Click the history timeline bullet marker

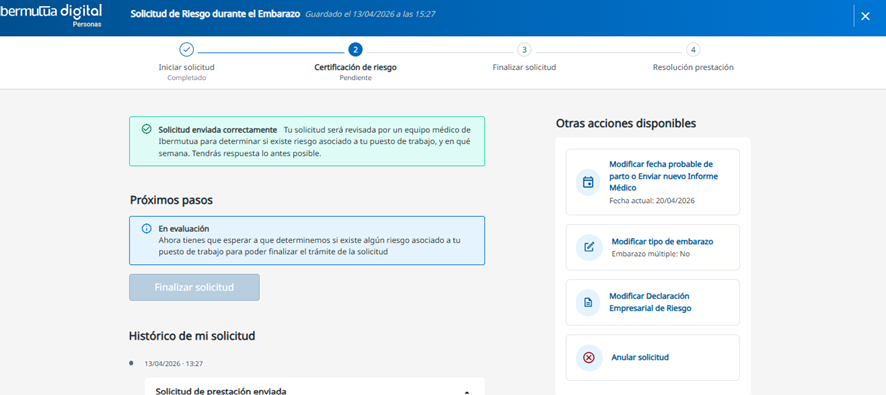pos(132,362)
